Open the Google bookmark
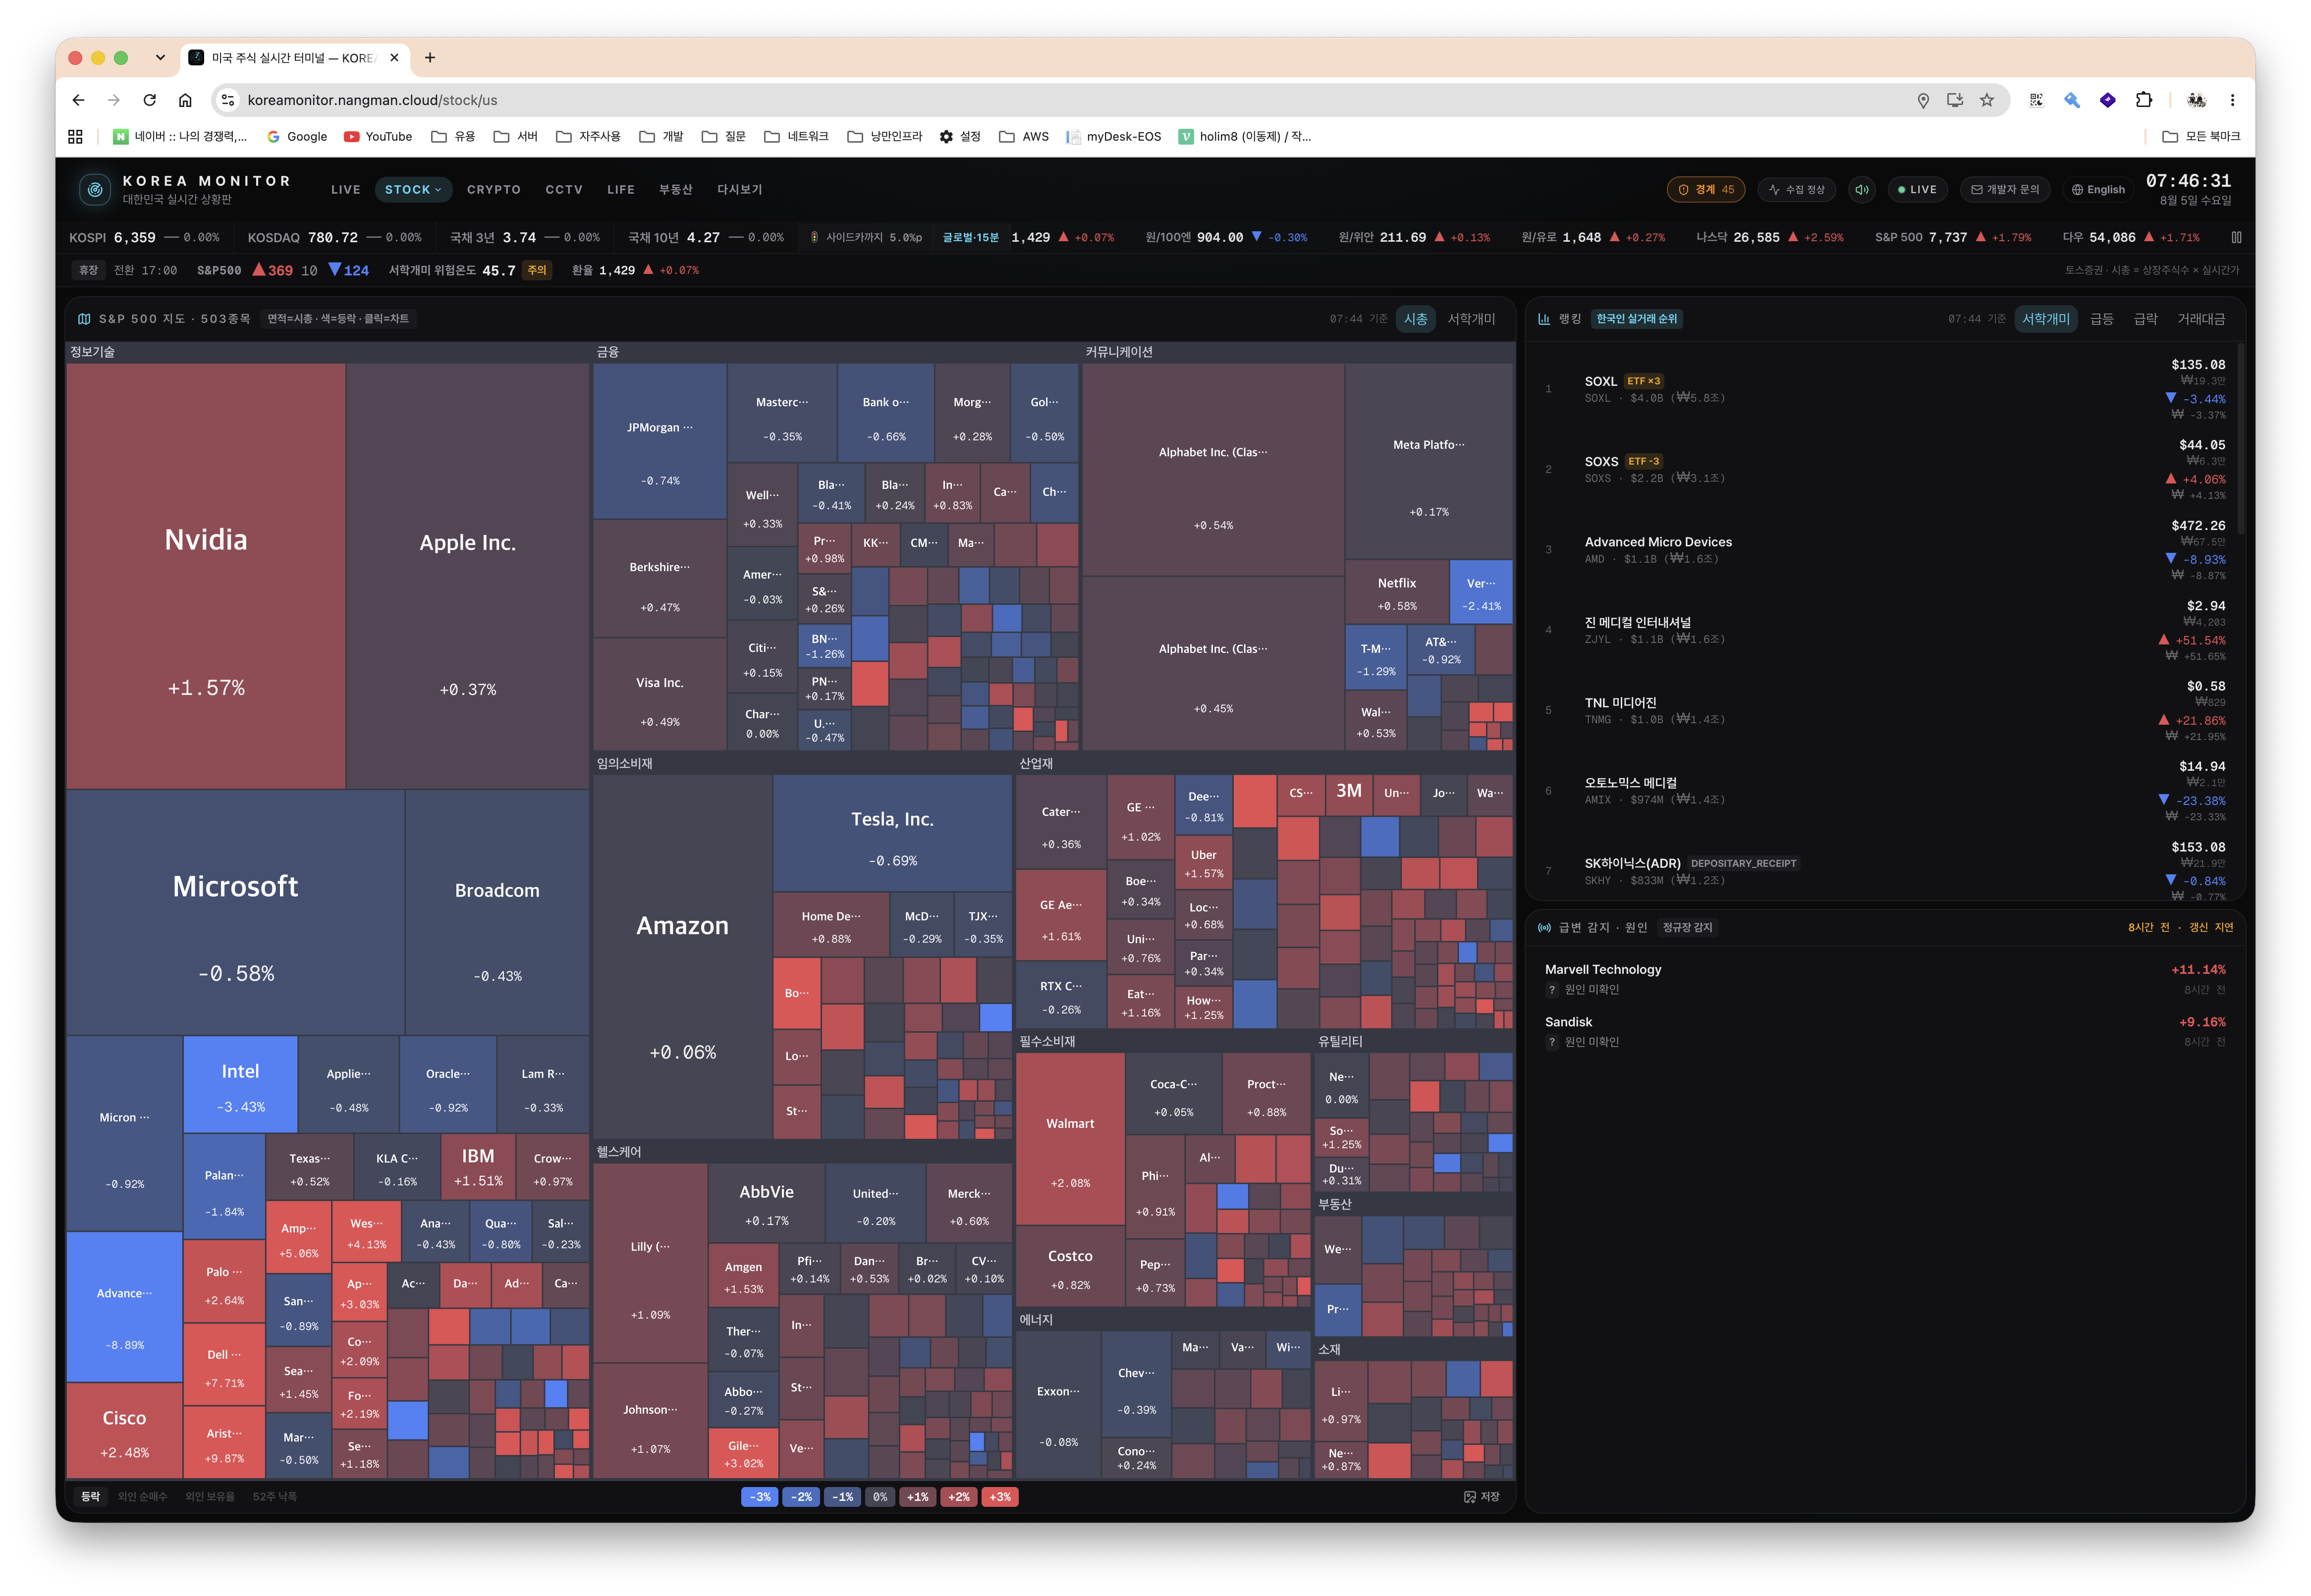The width and height of the screenshot is (2311, 1596). pos(297,137)
